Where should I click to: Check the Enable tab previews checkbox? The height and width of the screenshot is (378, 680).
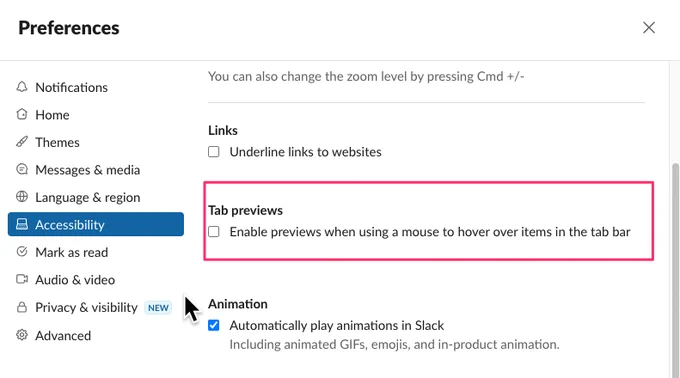tap(213, 232)
